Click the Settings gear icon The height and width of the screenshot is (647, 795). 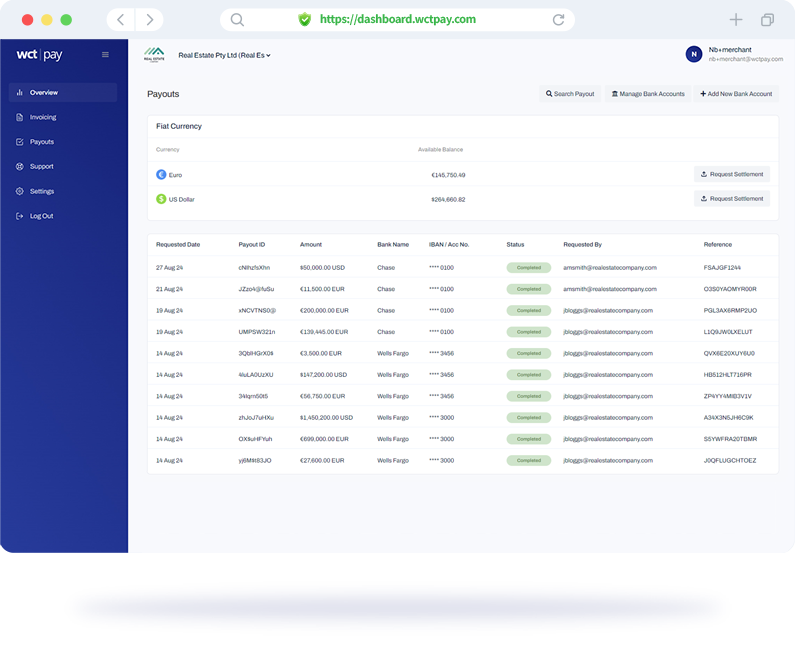pos(20,191)
